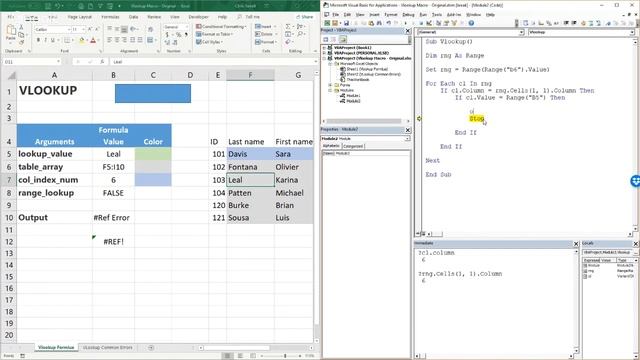Click Reset stop icon in VBA toolbar
Viewport: 640px width, 360px height.
[x=422, y=23]
